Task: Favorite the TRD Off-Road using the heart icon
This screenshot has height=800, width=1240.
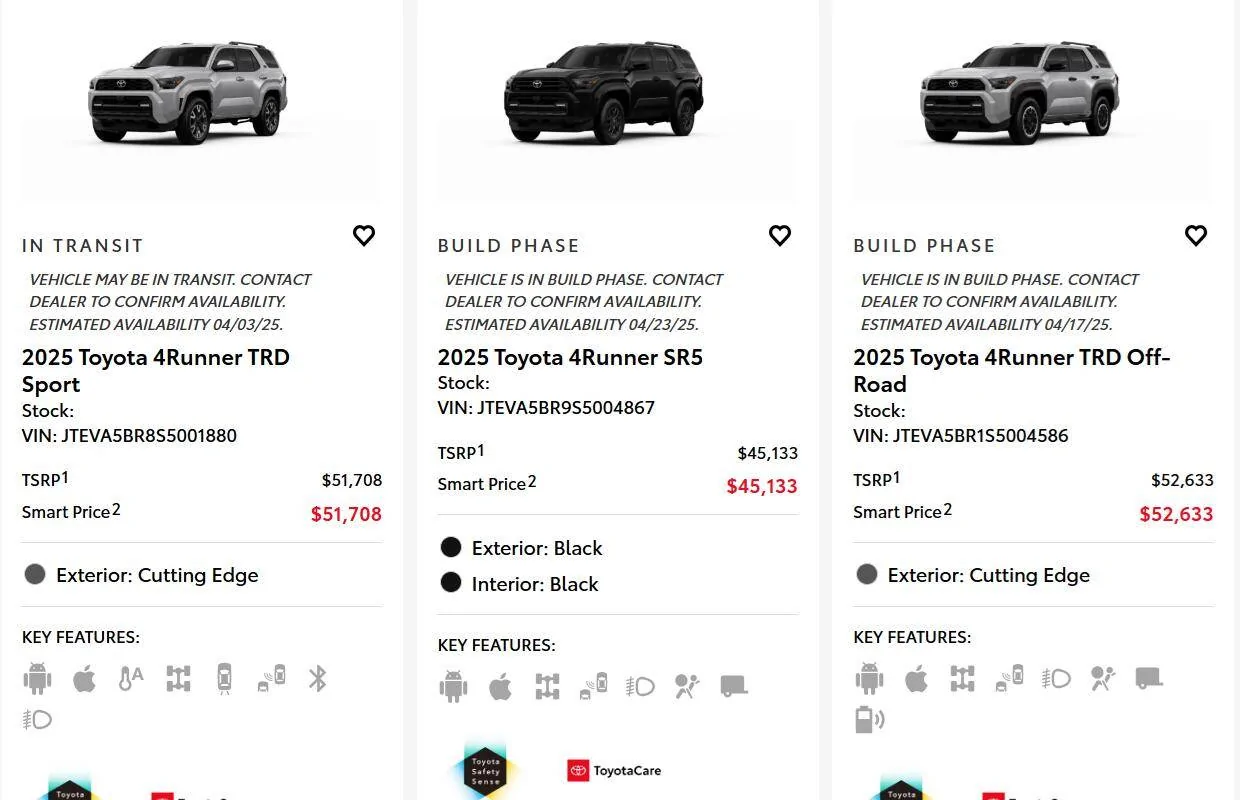Action: click(x=1195, y=235)
